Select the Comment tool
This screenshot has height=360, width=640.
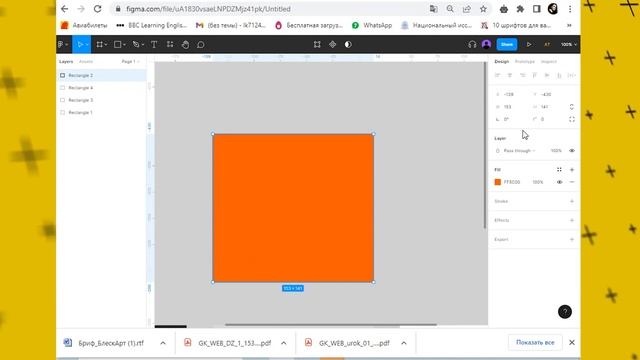pyautogui.click(x=201, y=44)
